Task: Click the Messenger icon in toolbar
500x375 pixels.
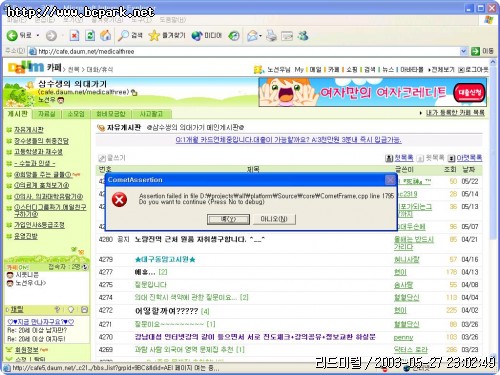Action: [303, 35]
